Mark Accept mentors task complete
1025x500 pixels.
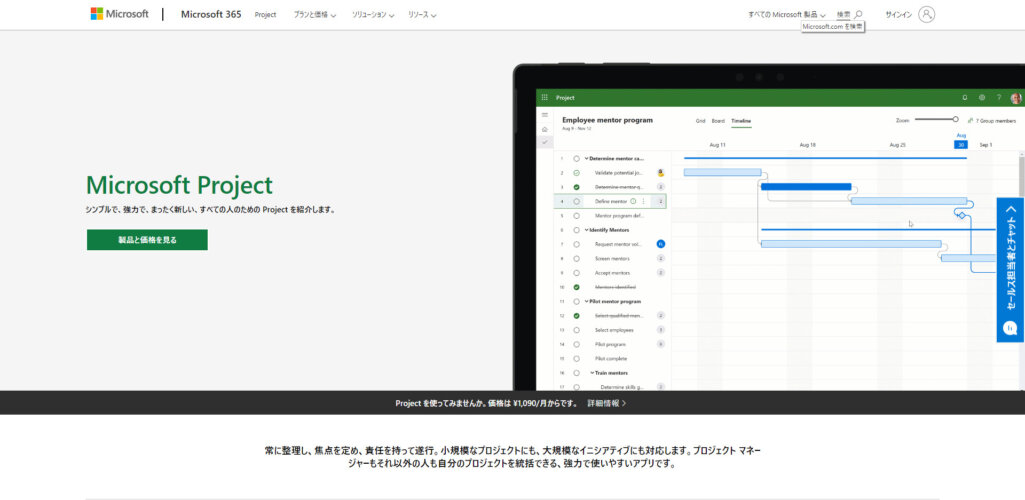(576, 273)
